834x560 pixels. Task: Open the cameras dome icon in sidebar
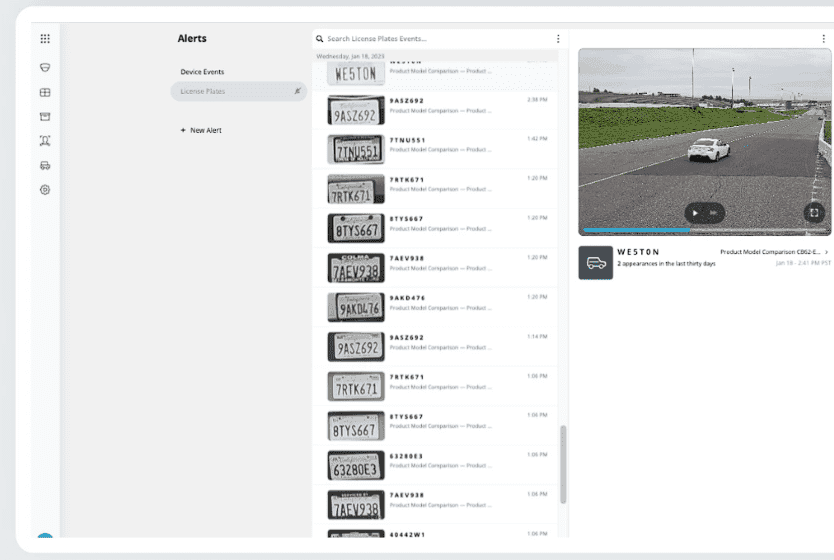click(x=45, y=68)
